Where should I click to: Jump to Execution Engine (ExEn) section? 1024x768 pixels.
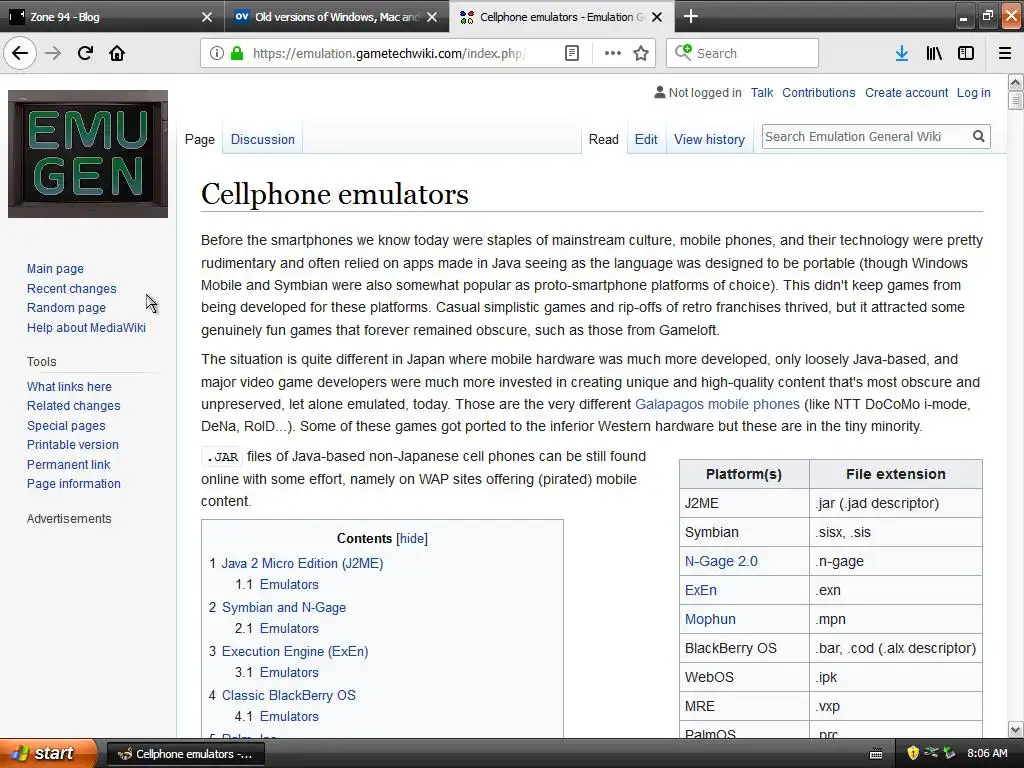click(x=295, y=651)
